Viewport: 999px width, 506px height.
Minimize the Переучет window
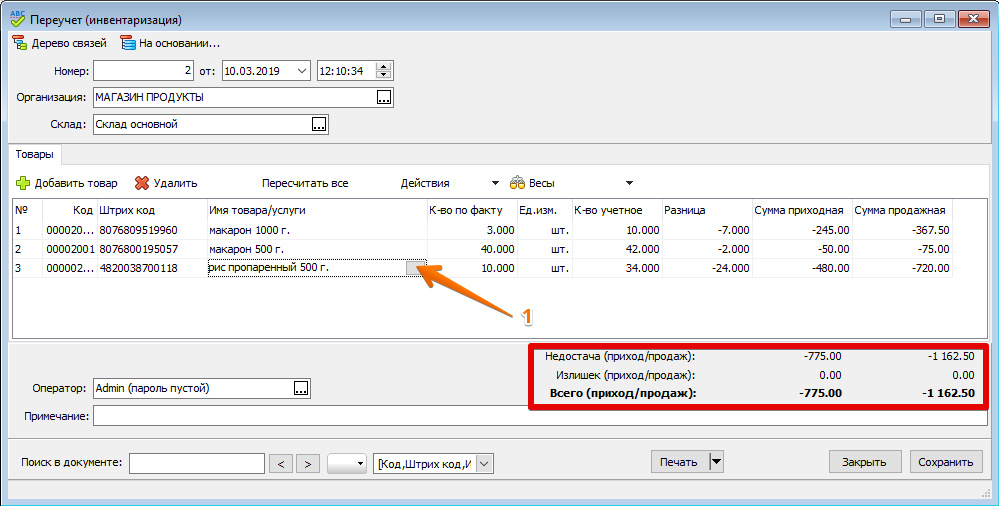tap(905, 19)
